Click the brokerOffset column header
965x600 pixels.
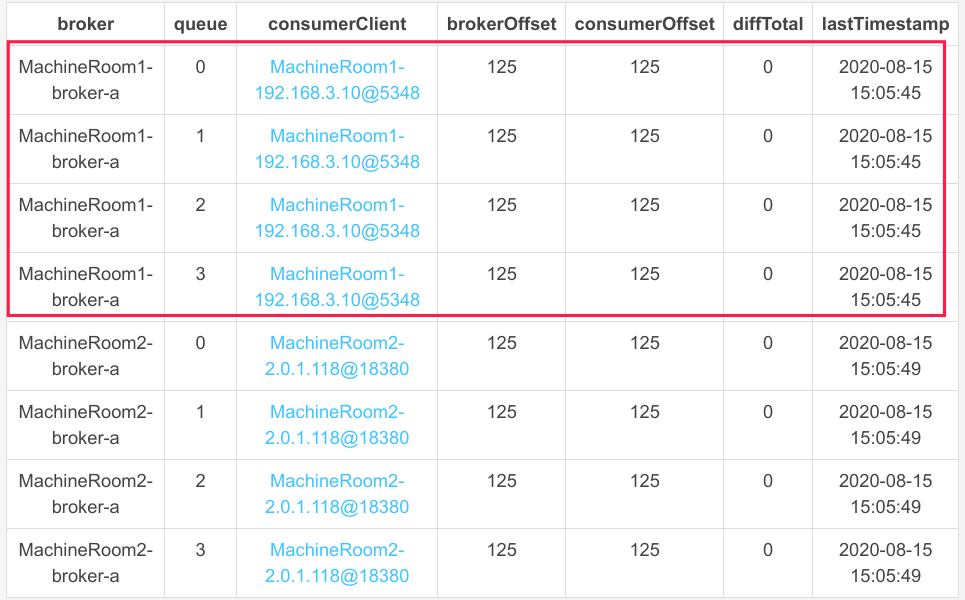(x=501, y=23)
